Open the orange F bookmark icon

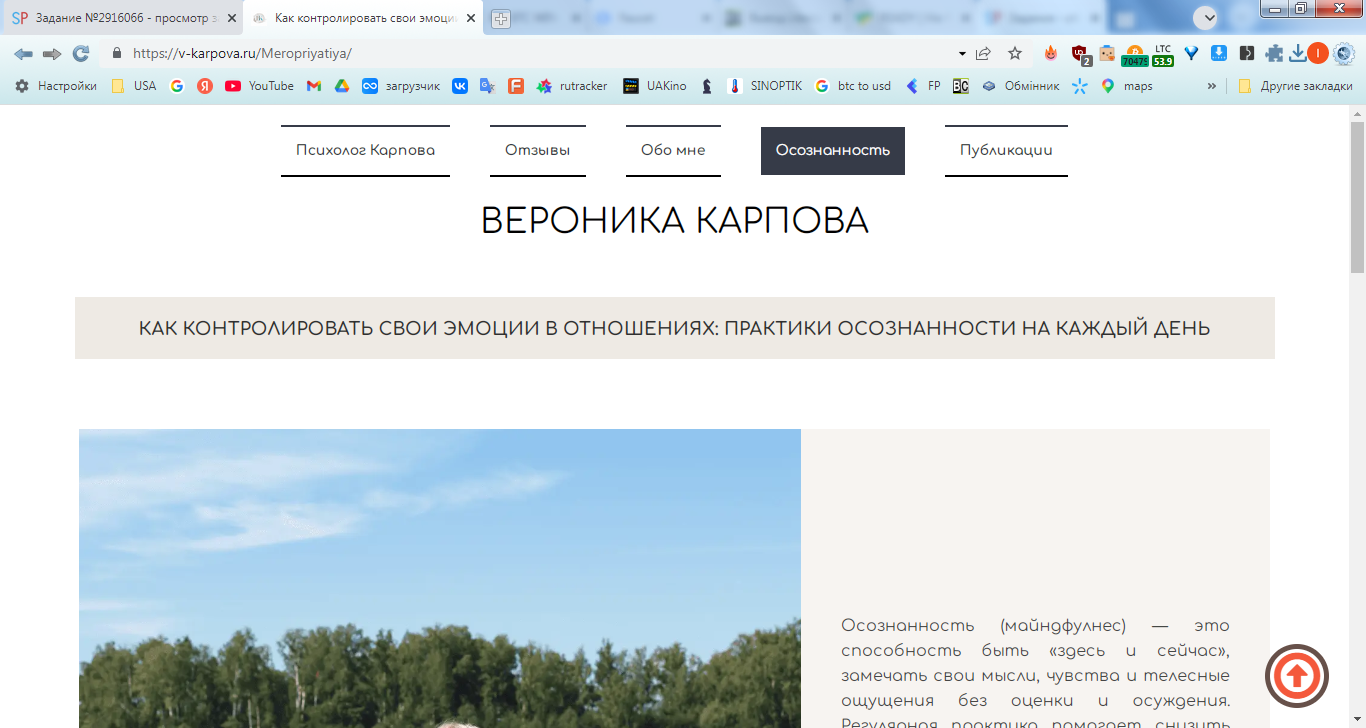pyautogui.click(x=516, y=86)
